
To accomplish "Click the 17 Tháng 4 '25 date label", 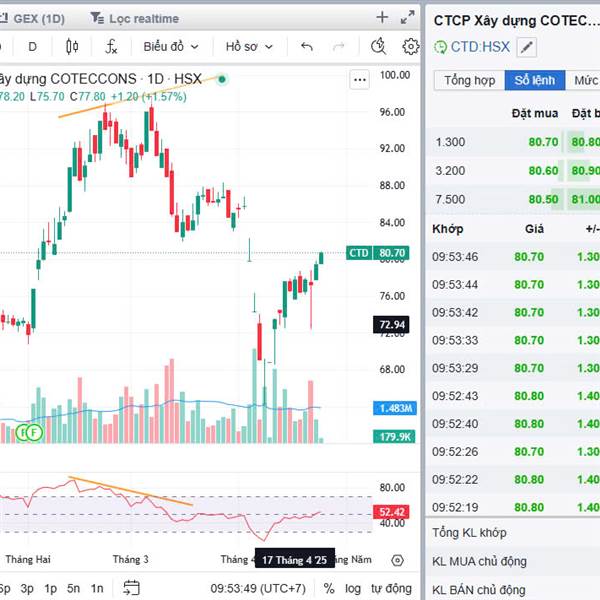I will point(295,560).
